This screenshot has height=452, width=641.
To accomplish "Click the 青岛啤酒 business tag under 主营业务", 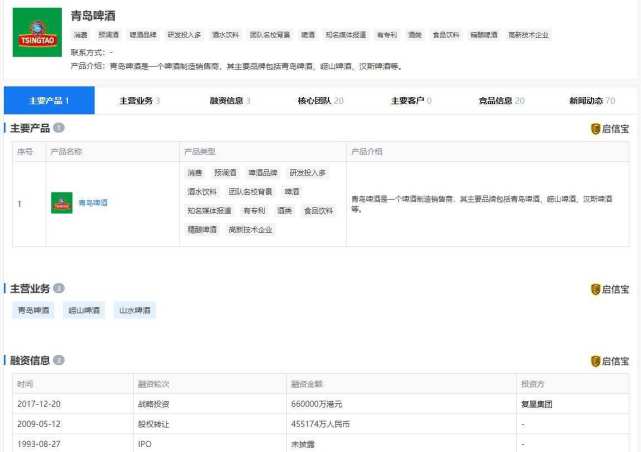I will pos(33,310).
